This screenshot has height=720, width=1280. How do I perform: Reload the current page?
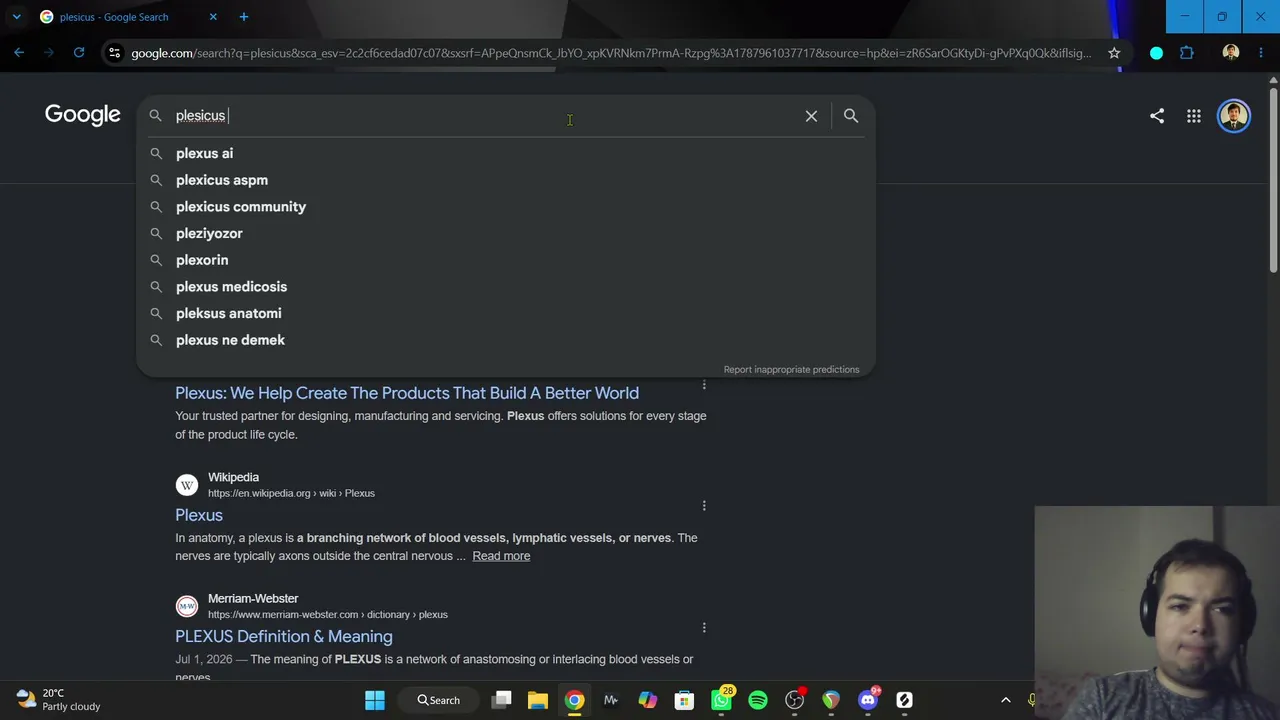(x=79, y=53)
